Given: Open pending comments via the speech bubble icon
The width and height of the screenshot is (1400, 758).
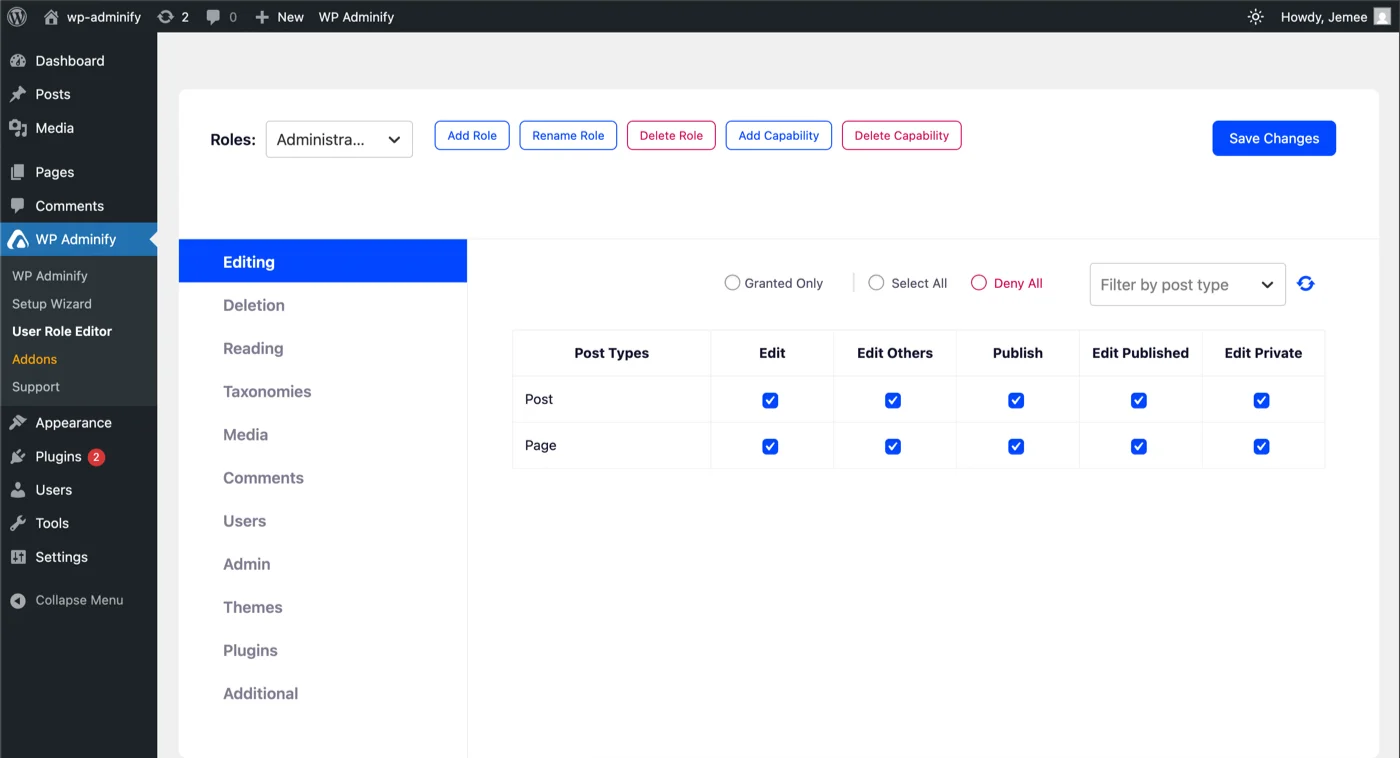Looking at the screenshot, I should 212,16.
